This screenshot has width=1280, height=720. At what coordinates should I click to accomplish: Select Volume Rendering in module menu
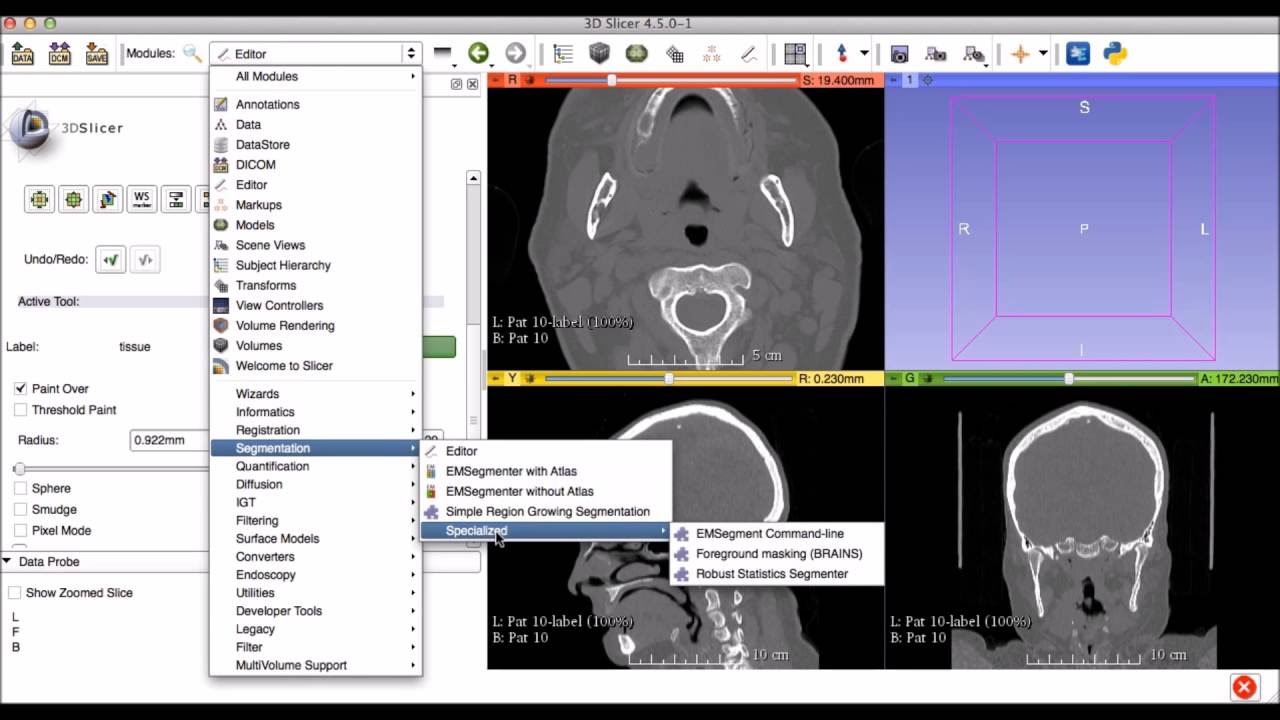[x=316, y=325]
